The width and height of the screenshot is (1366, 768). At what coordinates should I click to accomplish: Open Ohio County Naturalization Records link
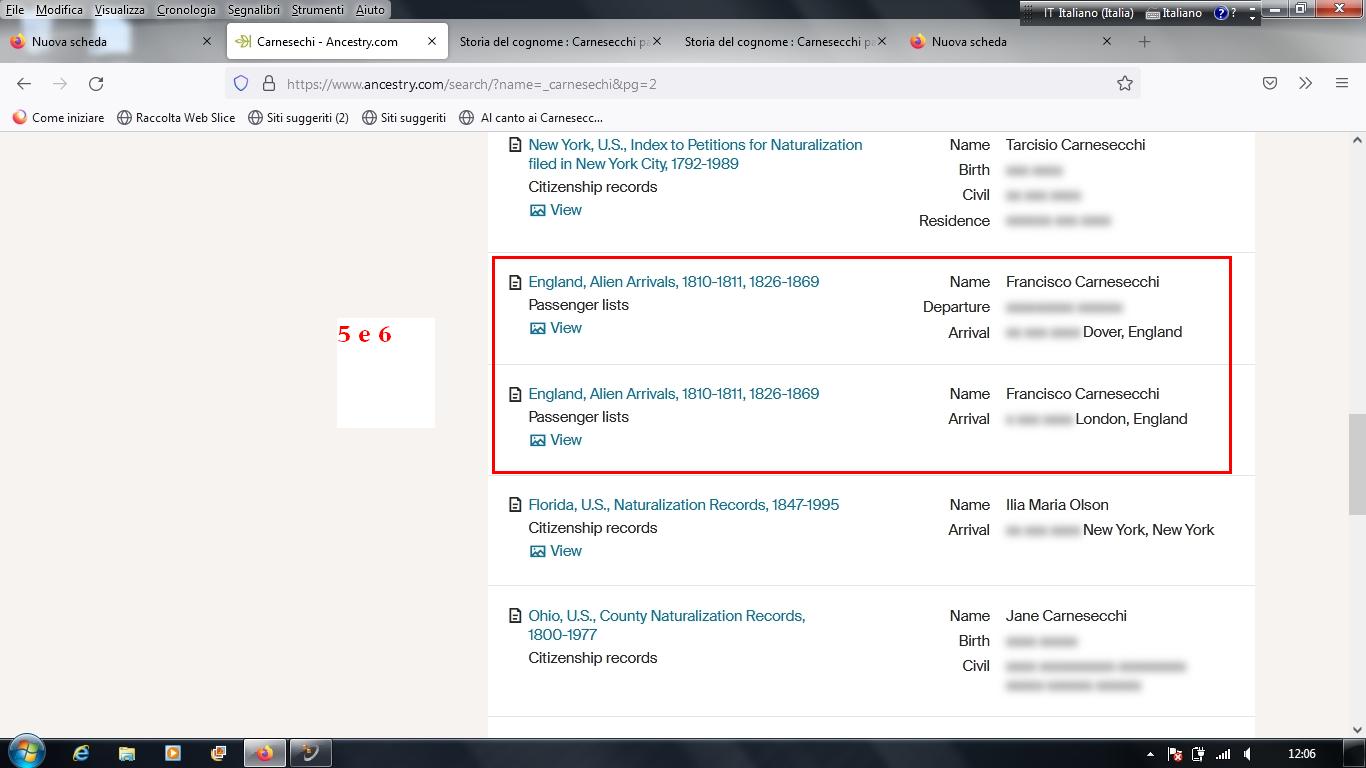coord(667,625)
